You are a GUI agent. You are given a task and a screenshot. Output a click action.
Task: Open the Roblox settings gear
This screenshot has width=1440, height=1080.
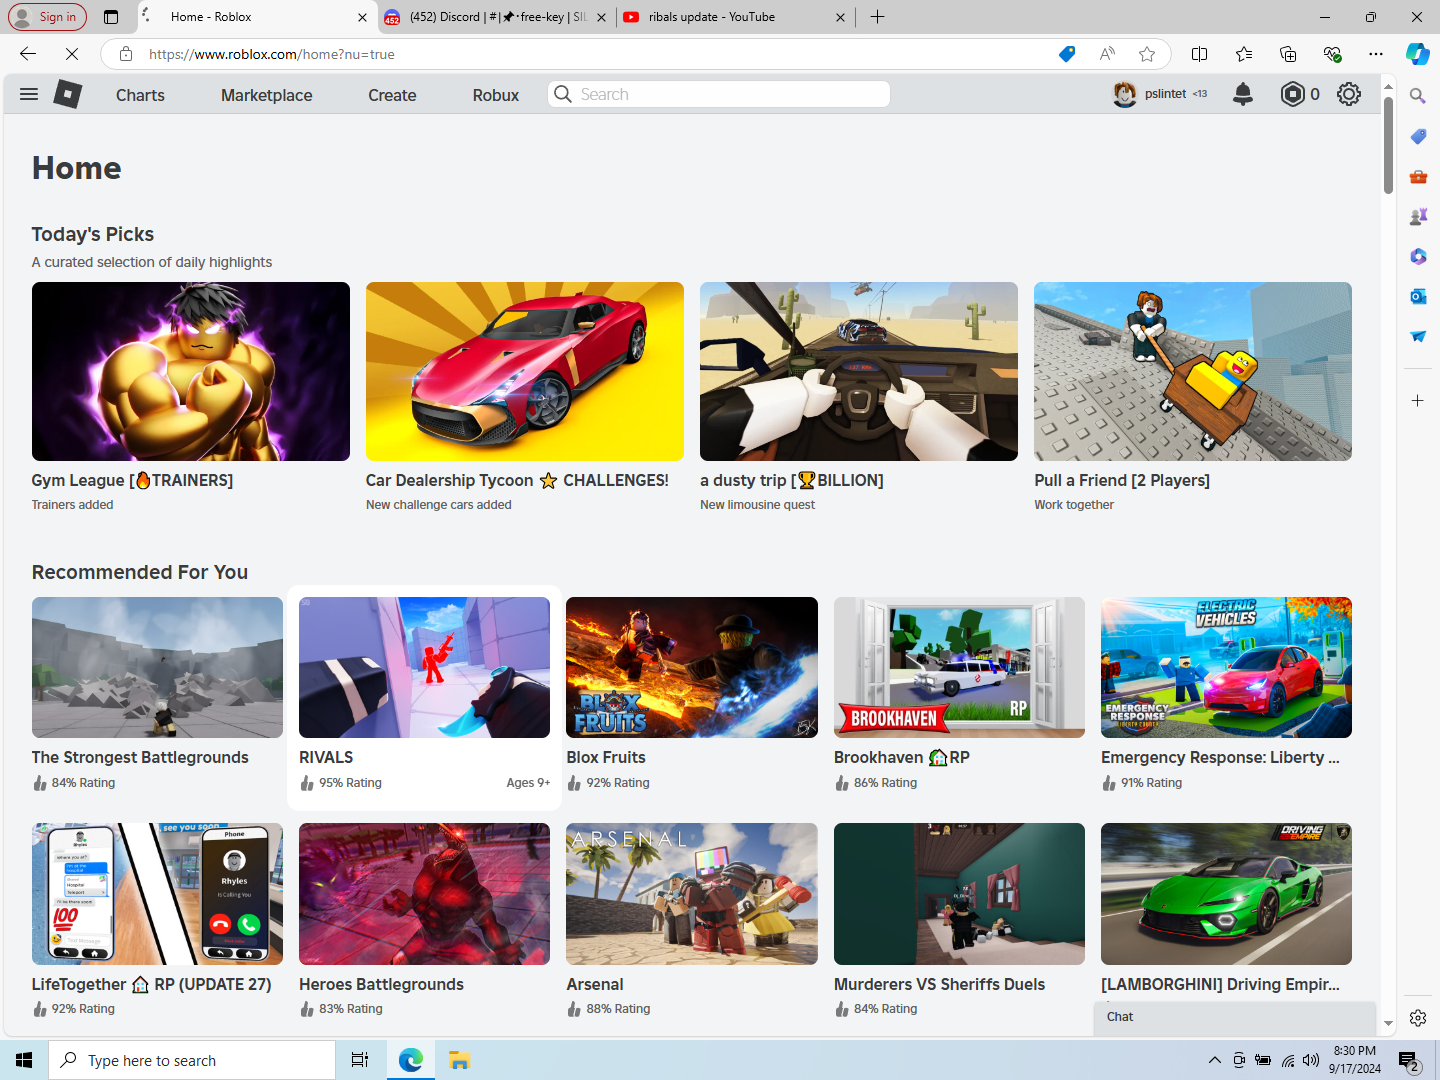(1349, 94)
